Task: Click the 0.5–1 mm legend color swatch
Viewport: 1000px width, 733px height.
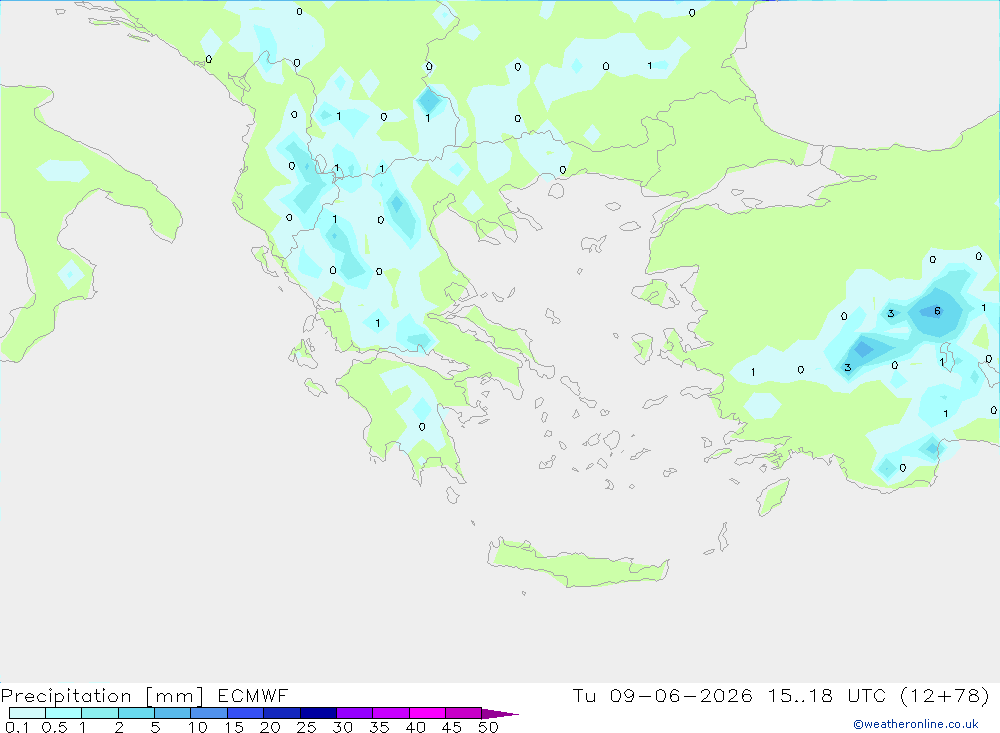Action: [64, 713]
